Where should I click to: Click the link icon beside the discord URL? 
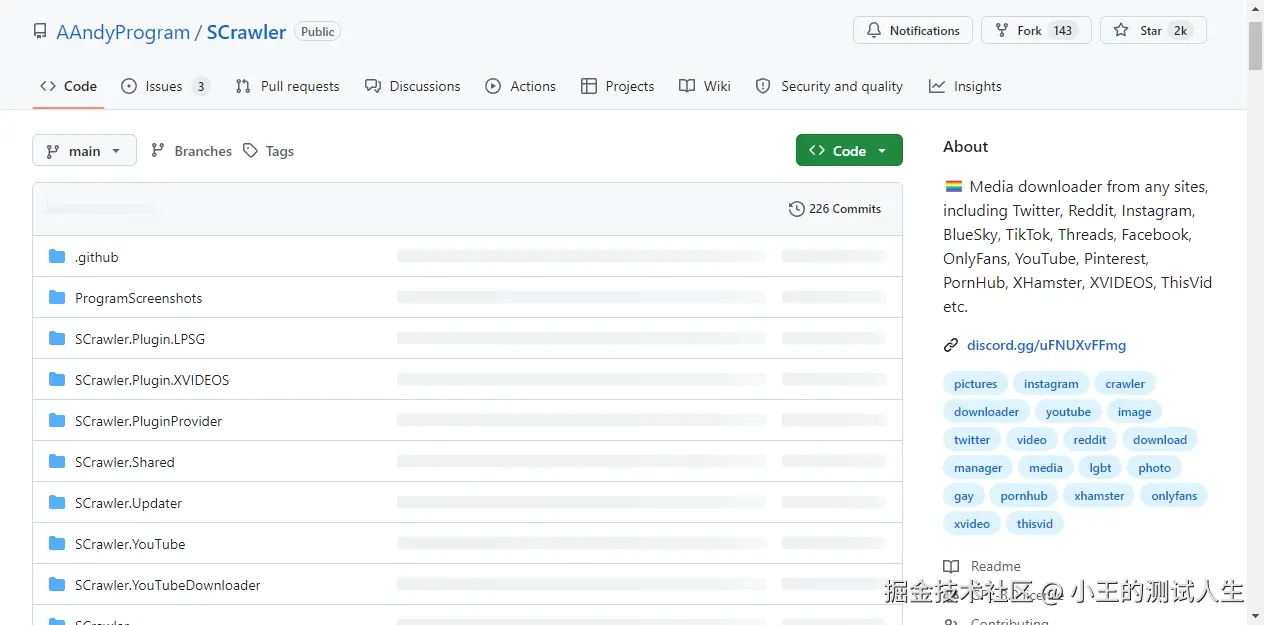coord(951,345)
